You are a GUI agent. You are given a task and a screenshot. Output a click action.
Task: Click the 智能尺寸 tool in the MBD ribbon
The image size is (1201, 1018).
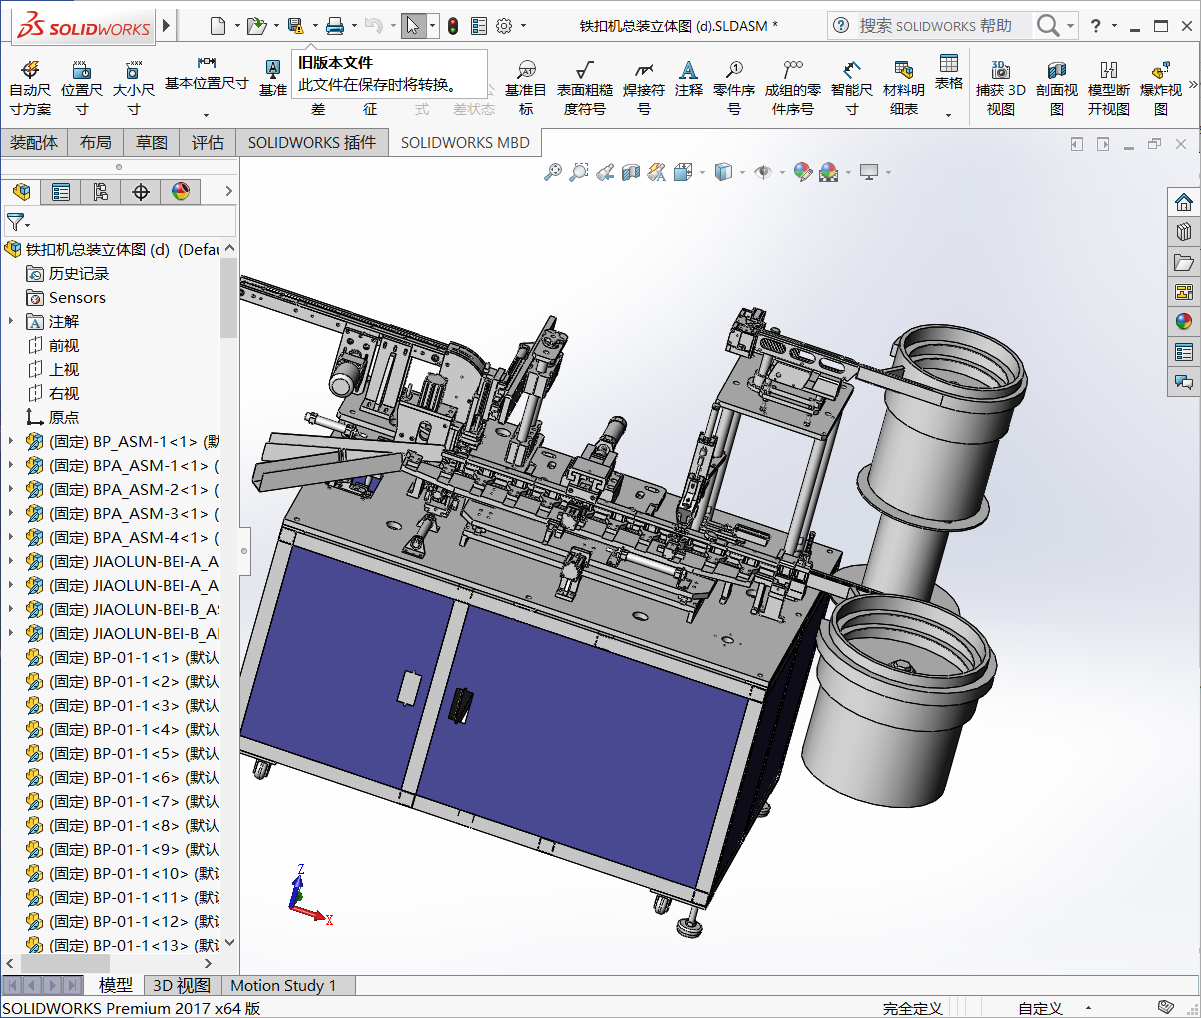[852, 85]
